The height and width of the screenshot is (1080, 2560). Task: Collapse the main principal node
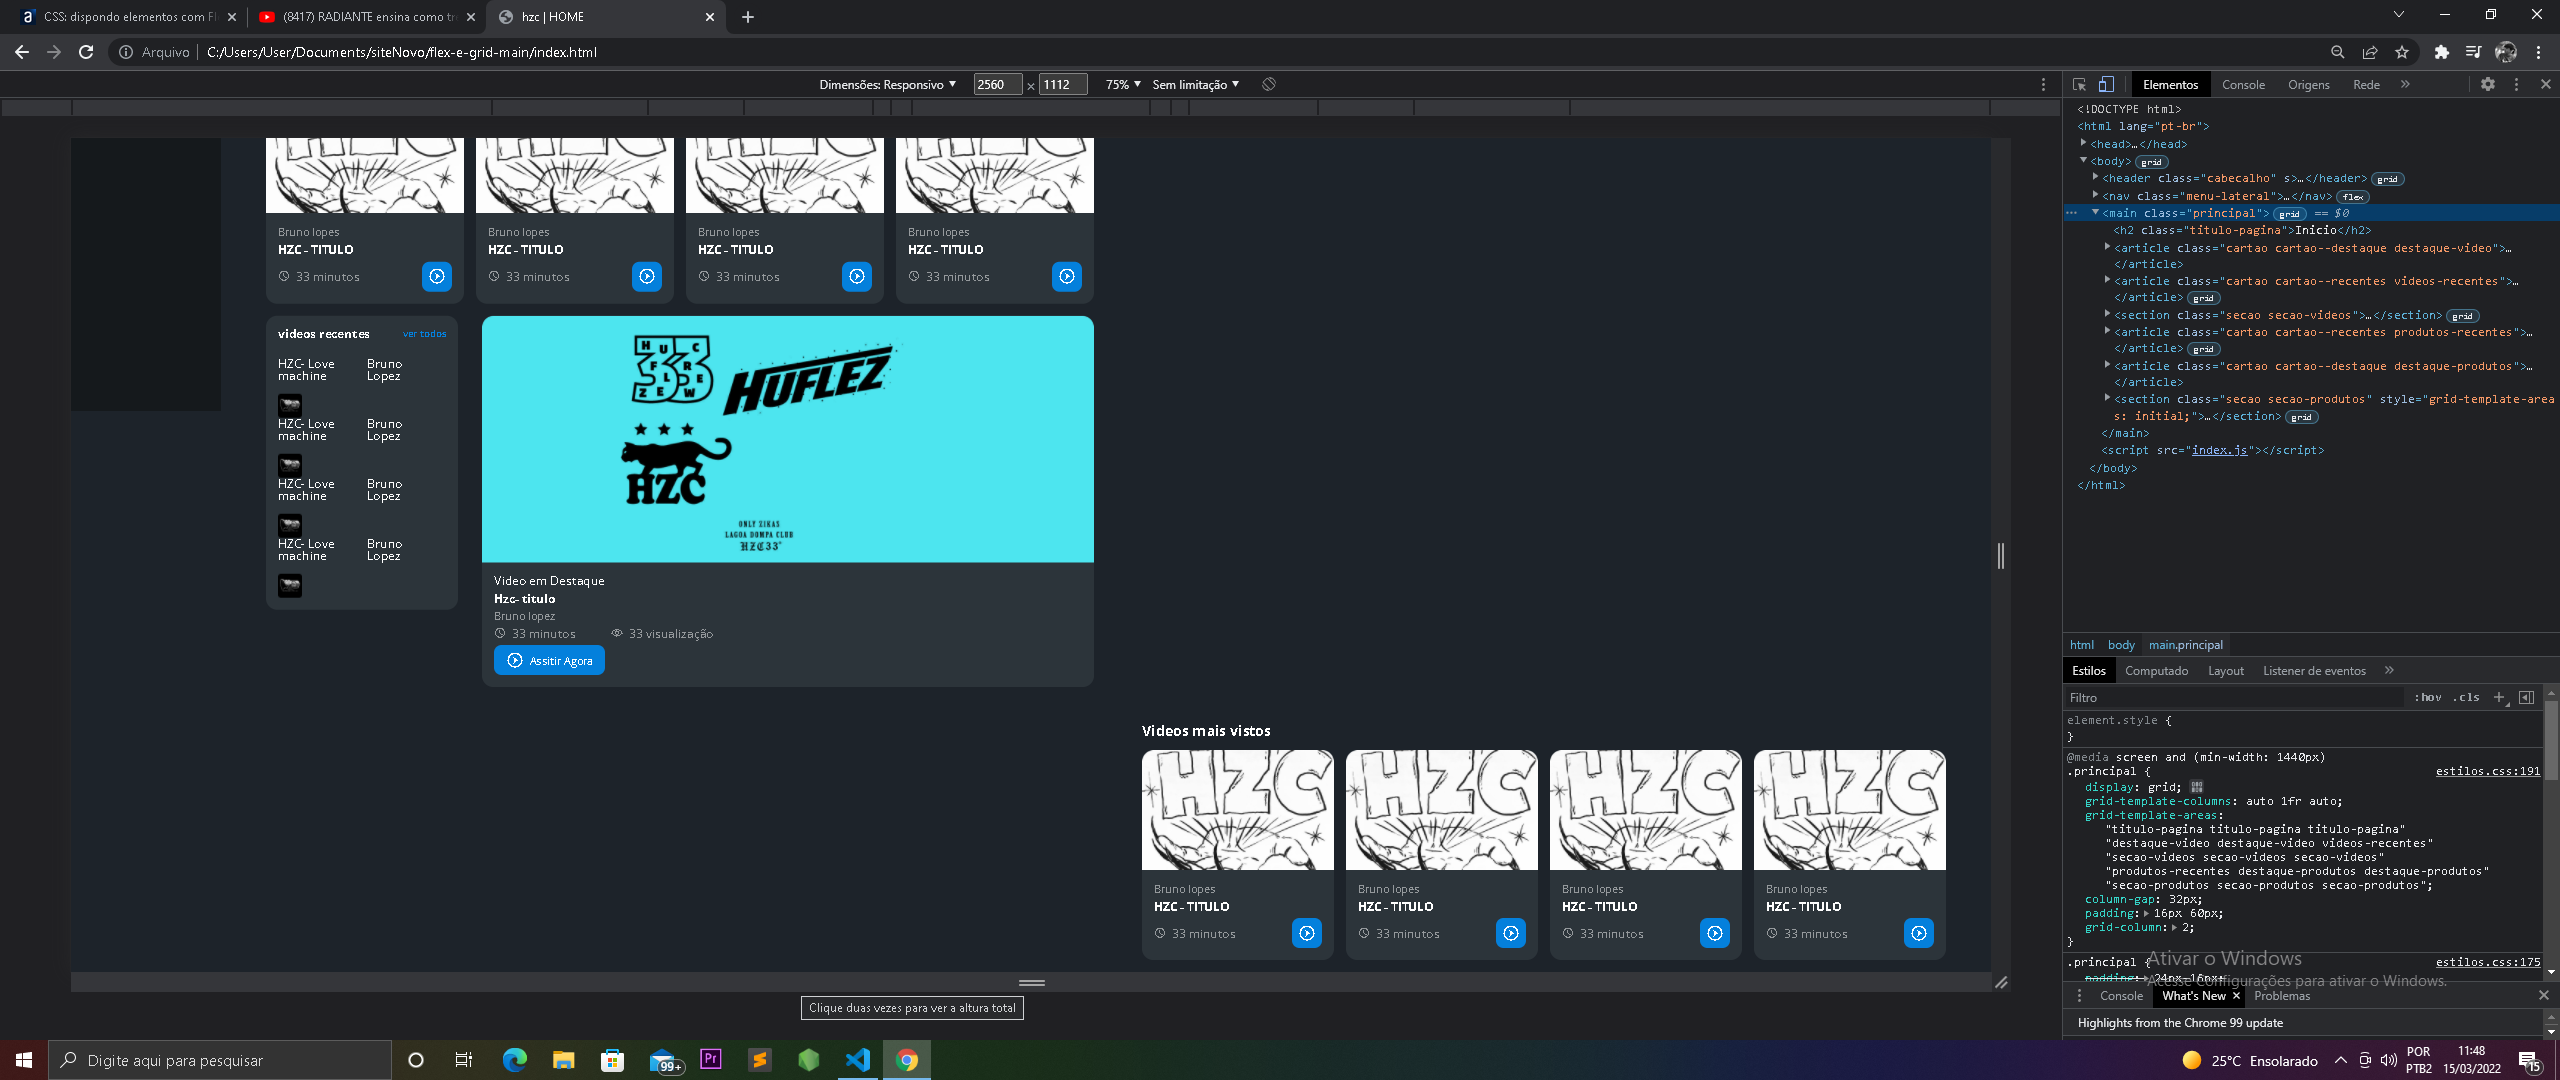point(2096,212)
